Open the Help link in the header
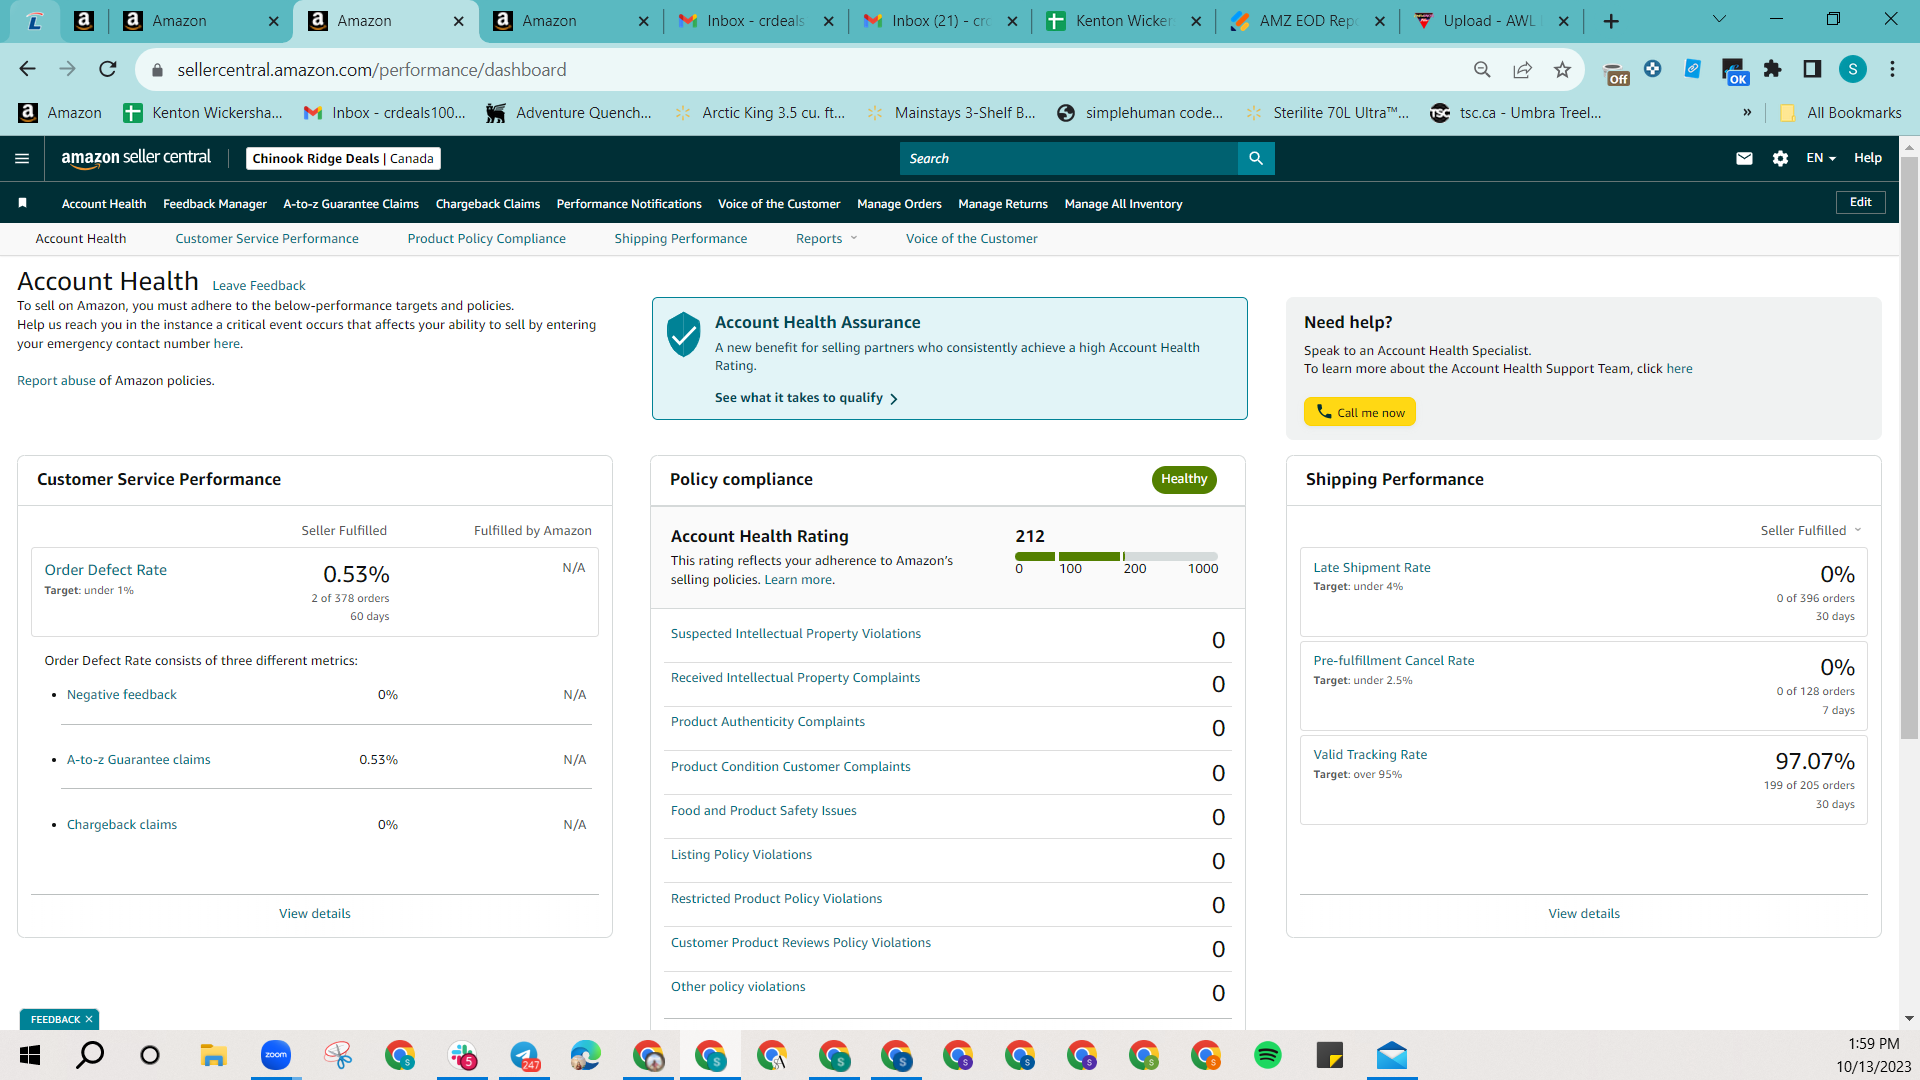The image size is (1920, 1080). (x=1867, y=158)
